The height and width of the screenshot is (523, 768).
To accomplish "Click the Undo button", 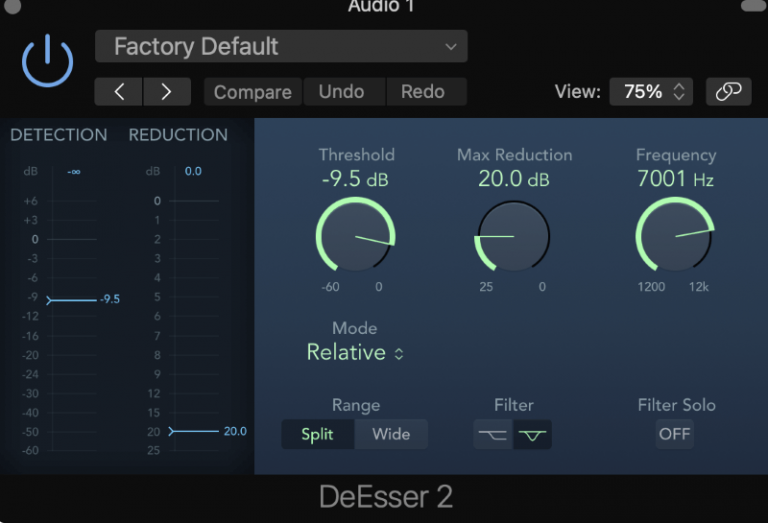I will tap(342, 92).
